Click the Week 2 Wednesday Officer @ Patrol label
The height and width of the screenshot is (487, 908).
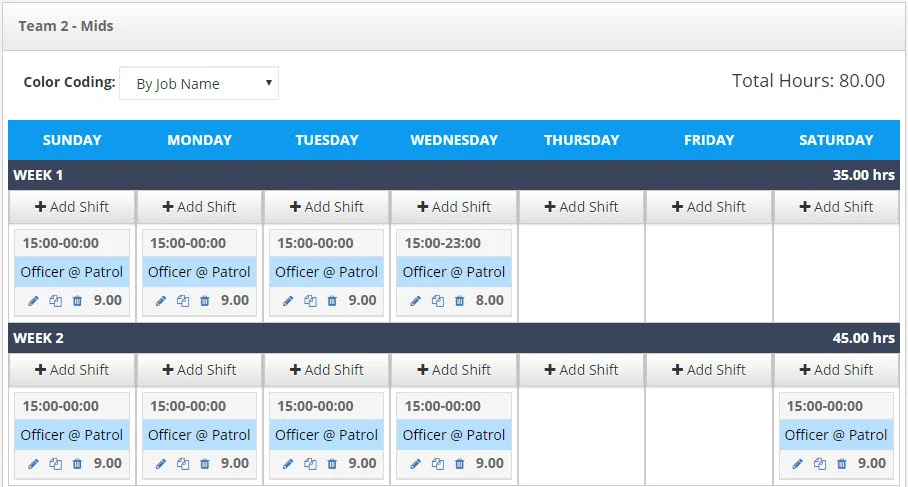[454, 435]
